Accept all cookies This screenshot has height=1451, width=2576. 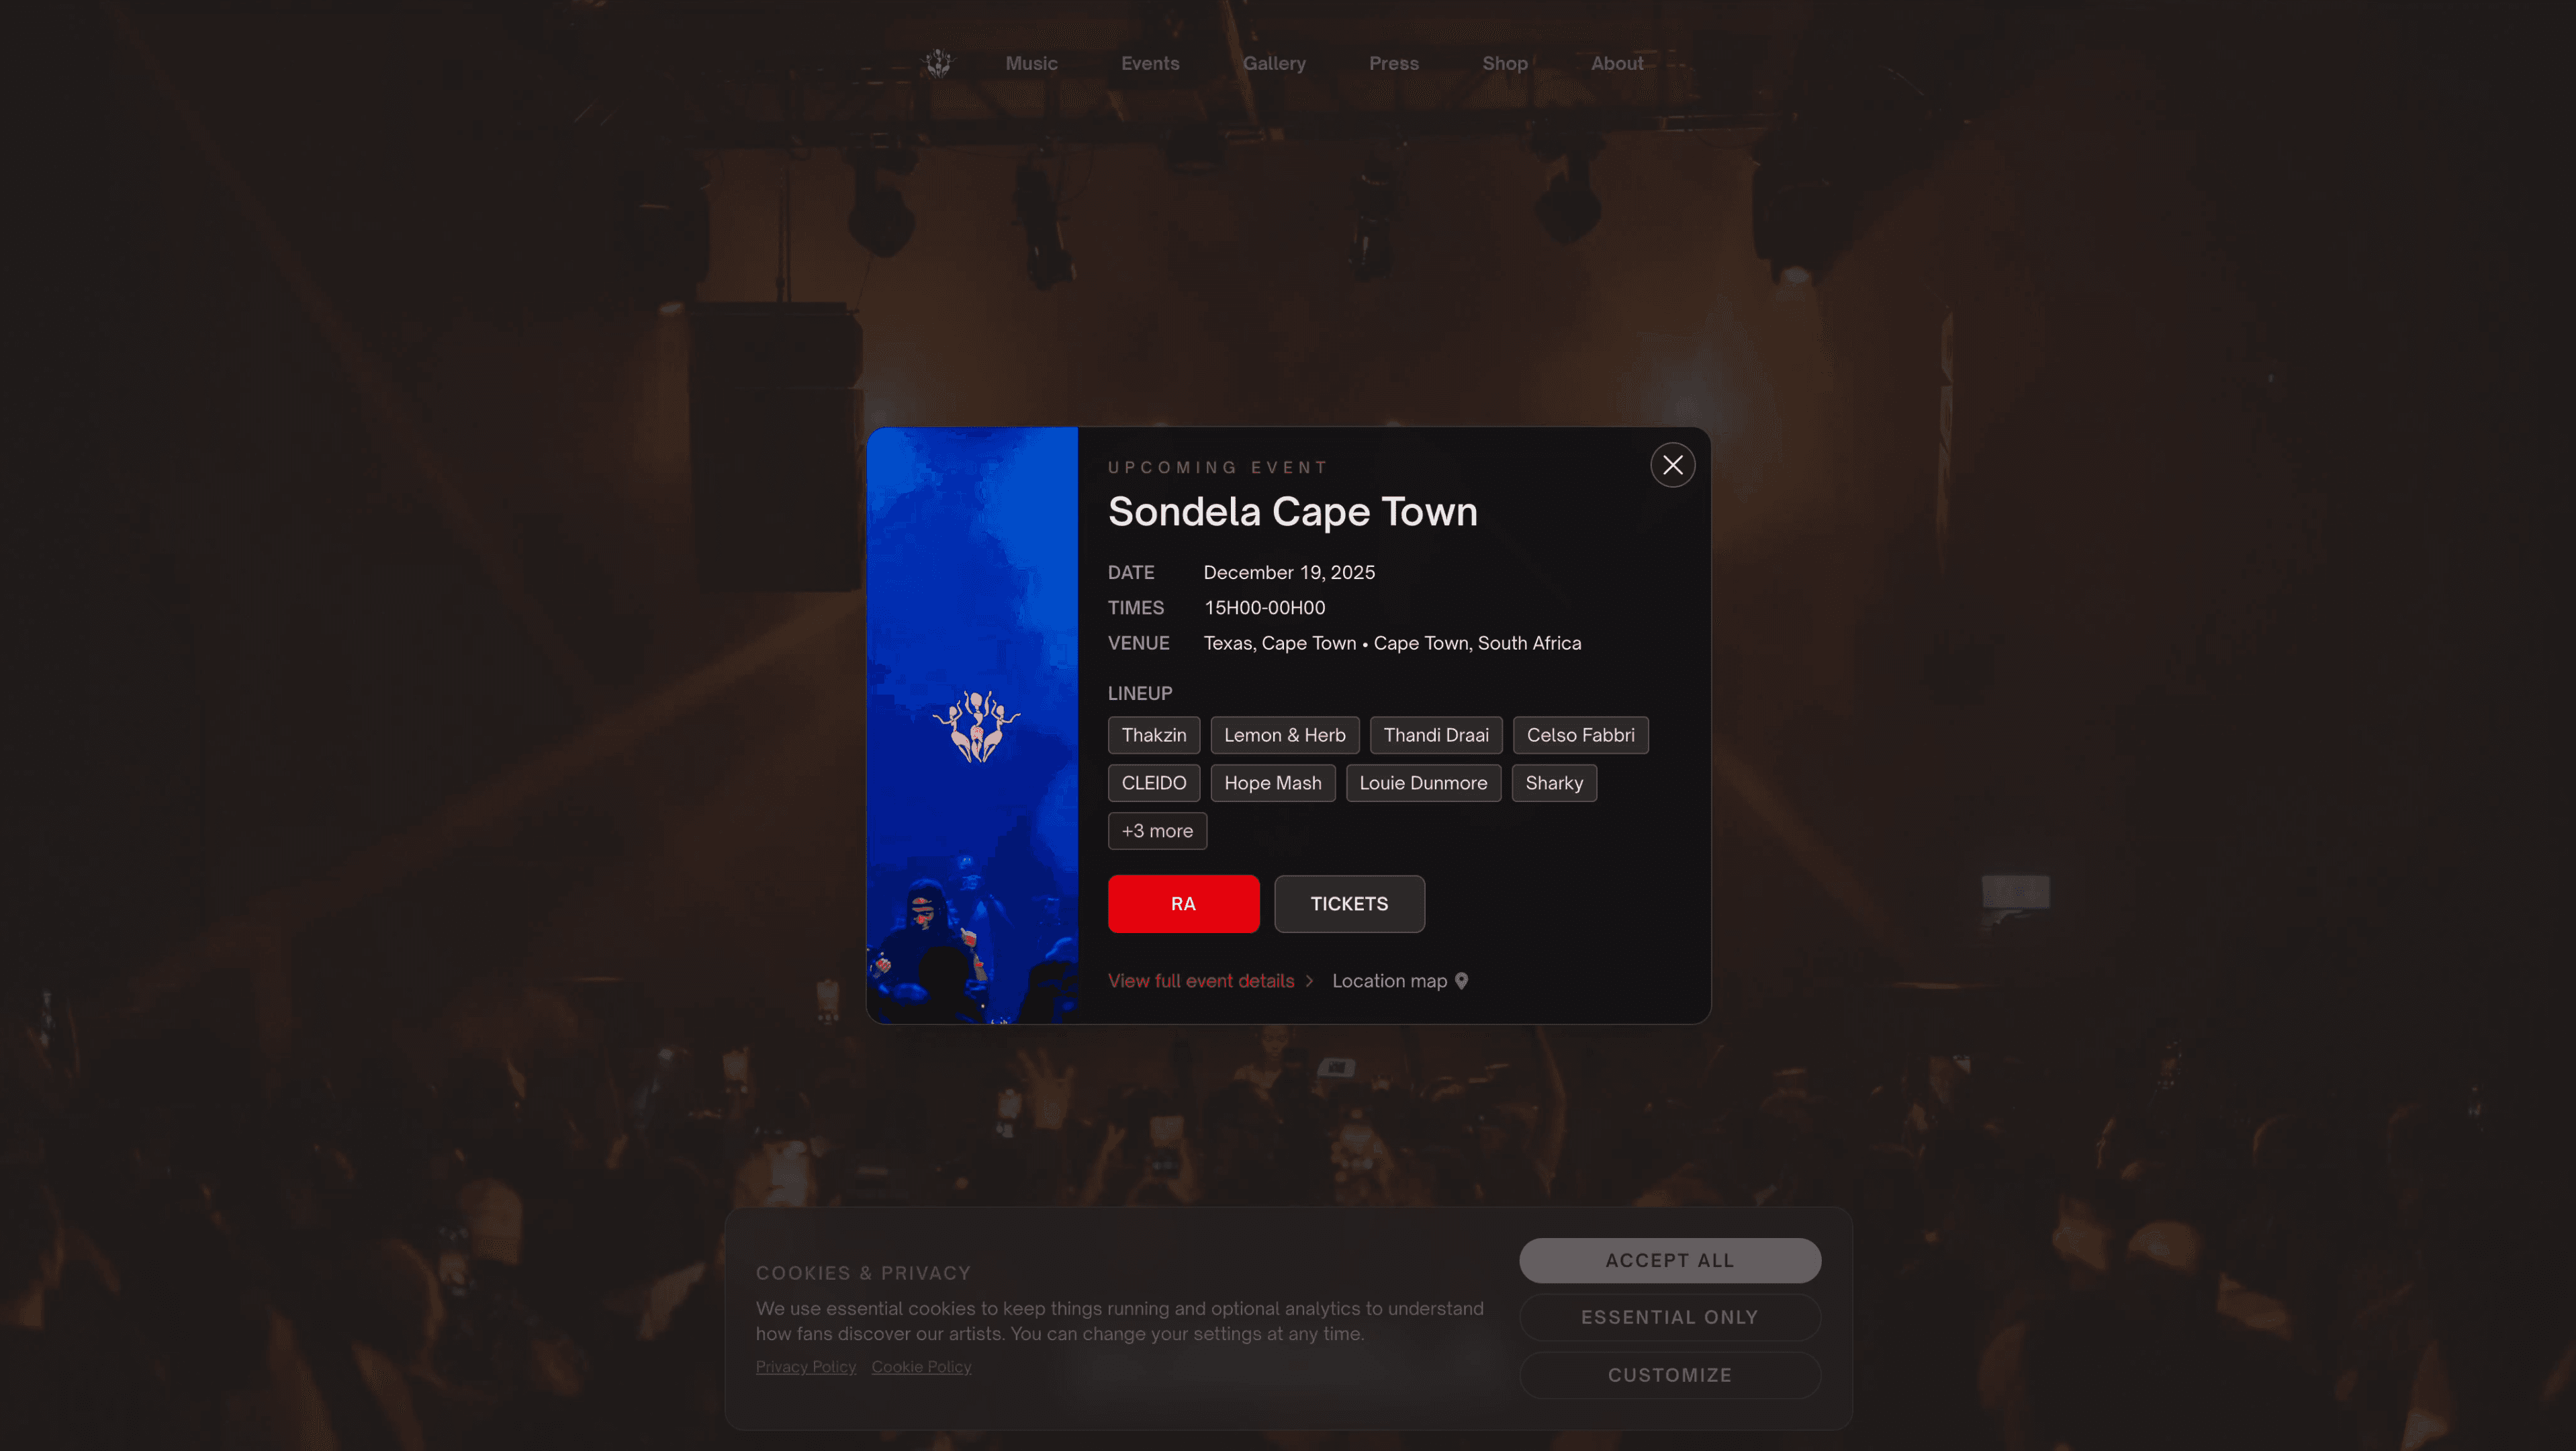[x=1669, y=1261]
